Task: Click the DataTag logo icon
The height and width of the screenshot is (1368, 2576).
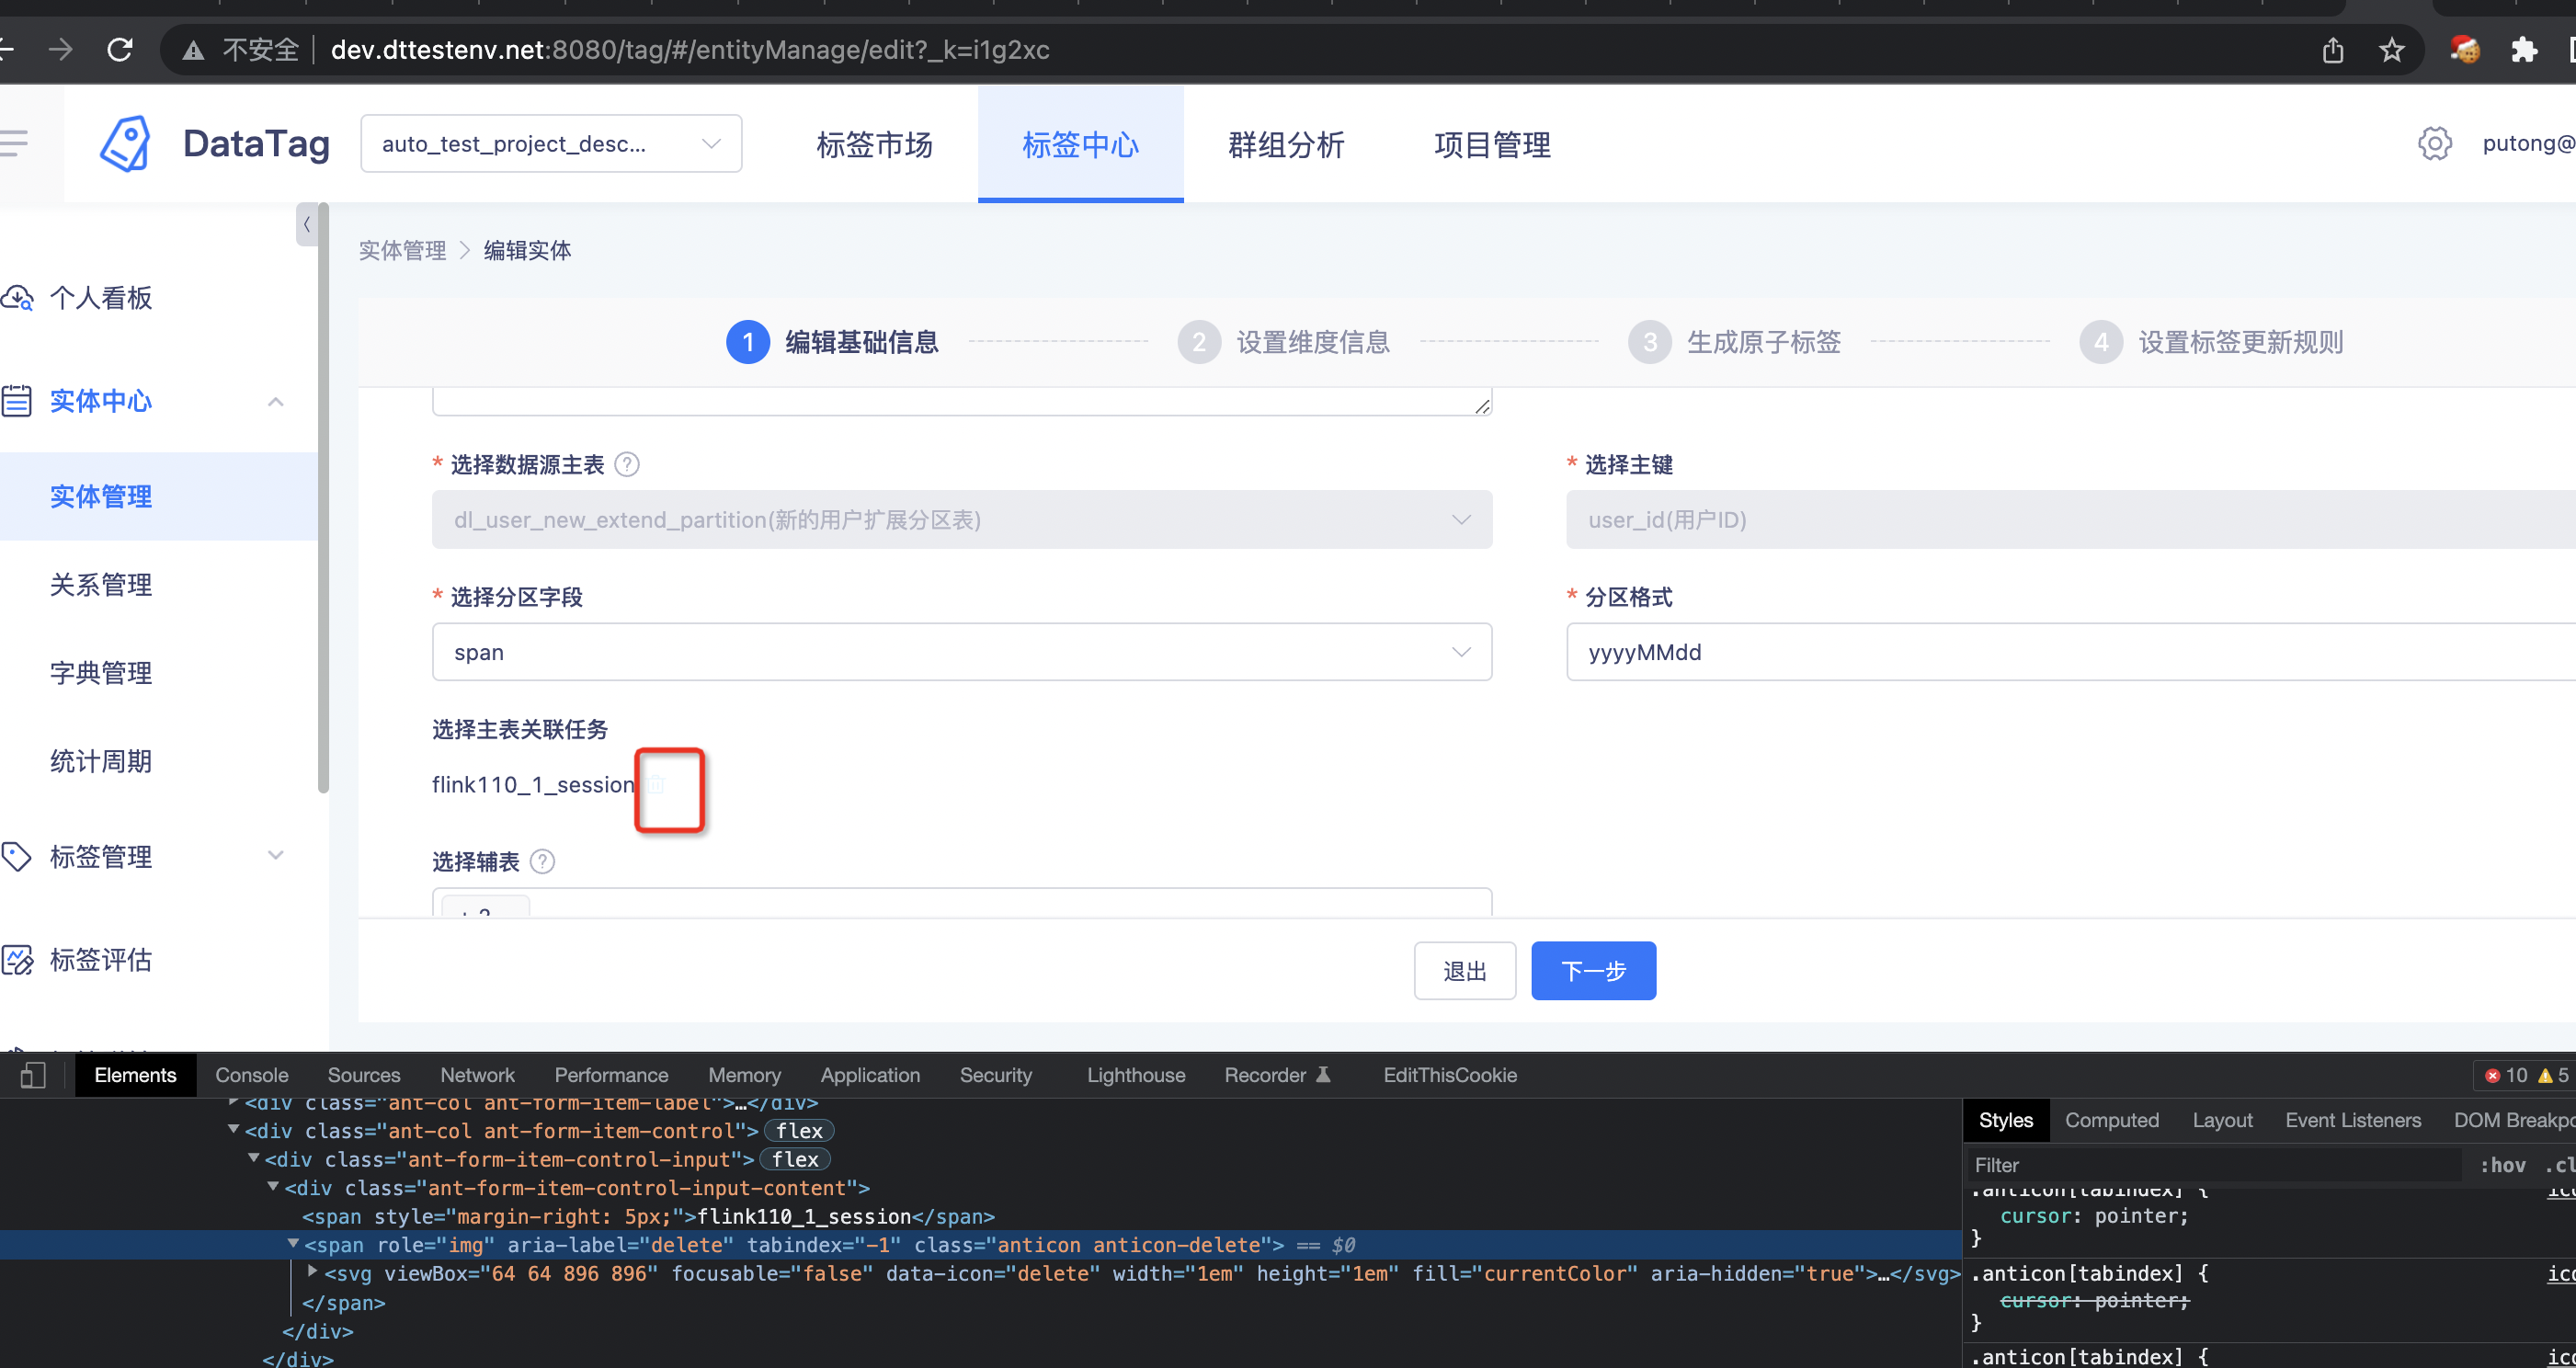Action: (124, 143)
